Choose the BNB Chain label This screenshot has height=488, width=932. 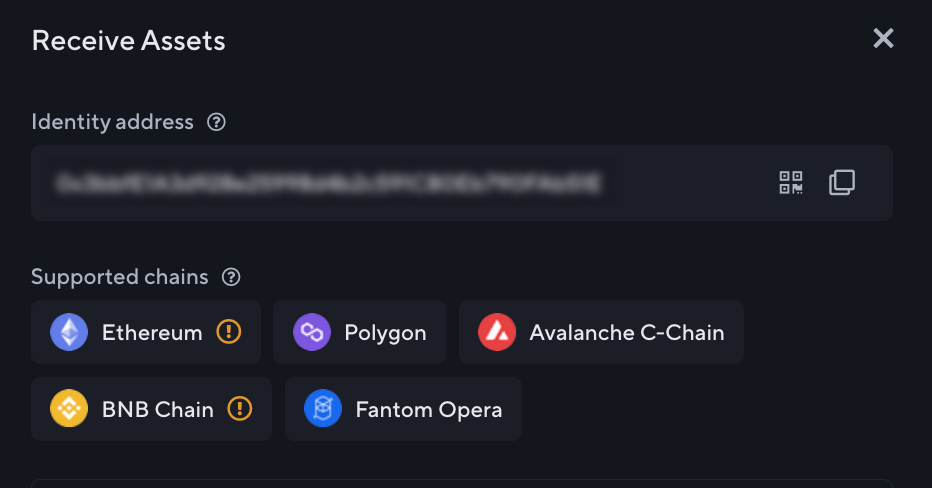[158, 409]
